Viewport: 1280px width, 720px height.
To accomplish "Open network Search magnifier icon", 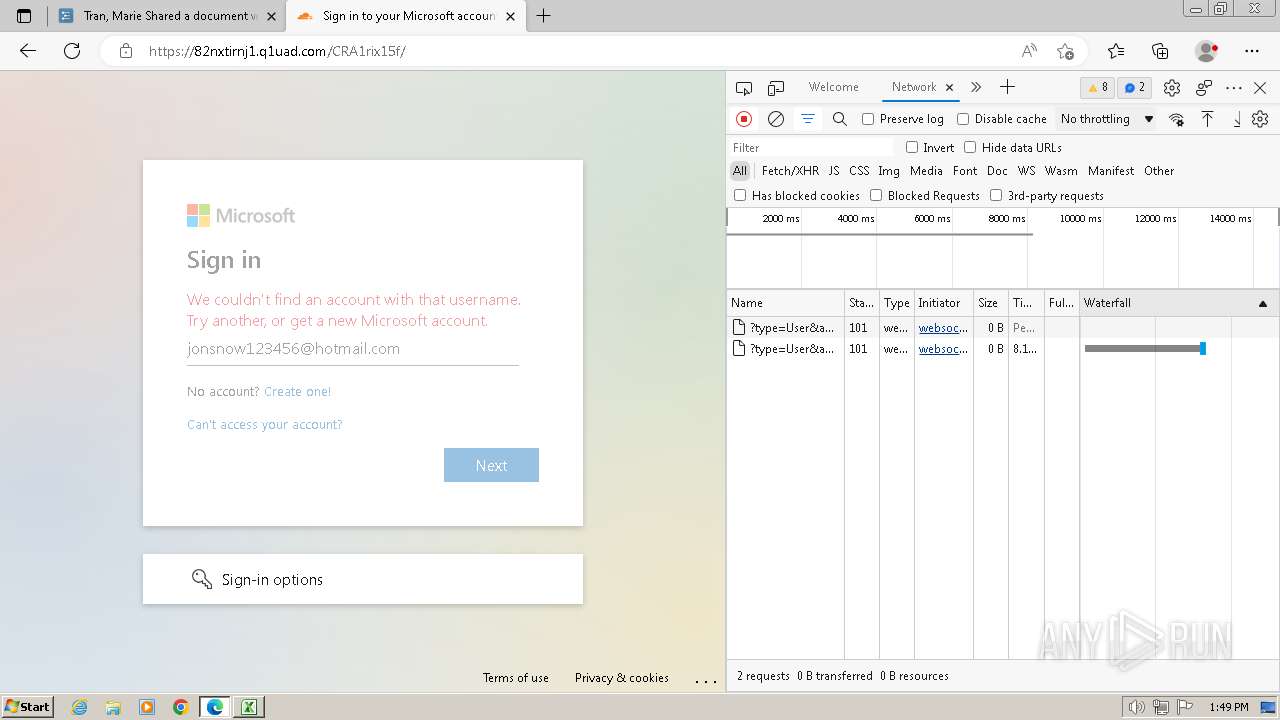I will pos(840,119).
